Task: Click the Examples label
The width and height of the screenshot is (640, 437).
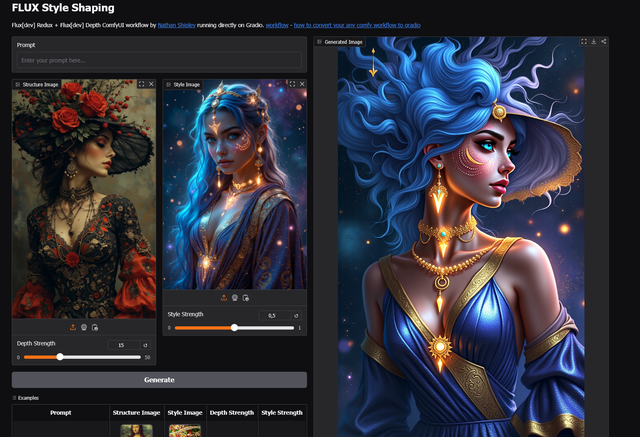Action: [x=28, y=398]
